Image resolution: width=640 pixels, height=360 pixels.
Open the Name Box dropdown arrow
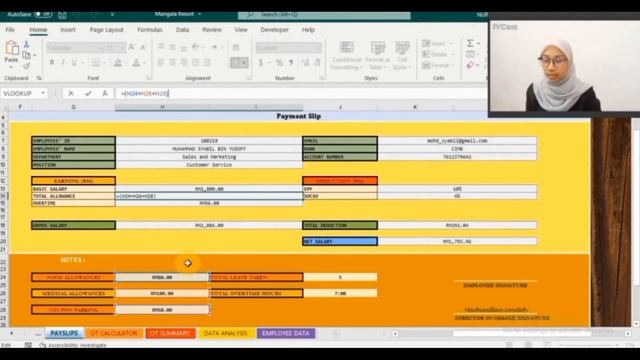tap(43, 93)
